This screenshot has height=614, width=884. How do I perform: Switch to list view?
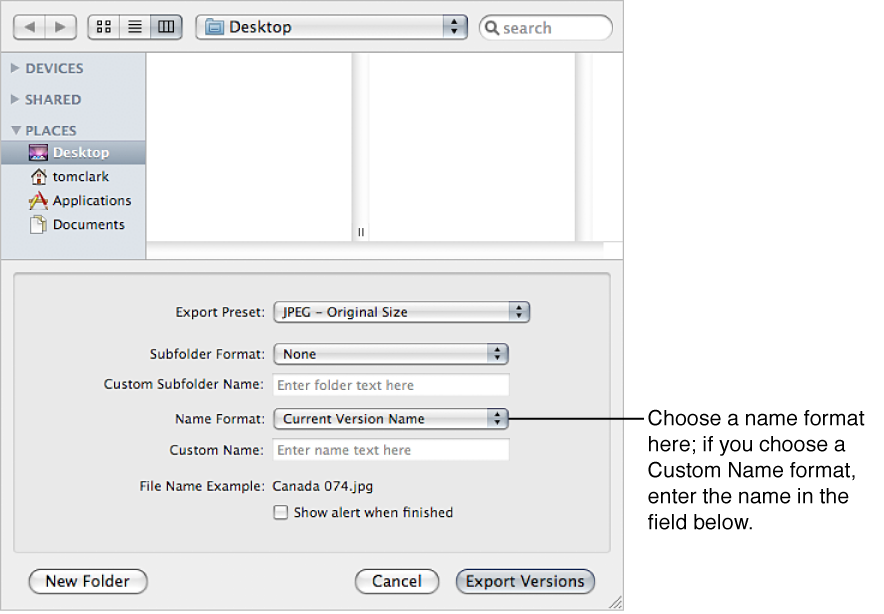(134, 26)
